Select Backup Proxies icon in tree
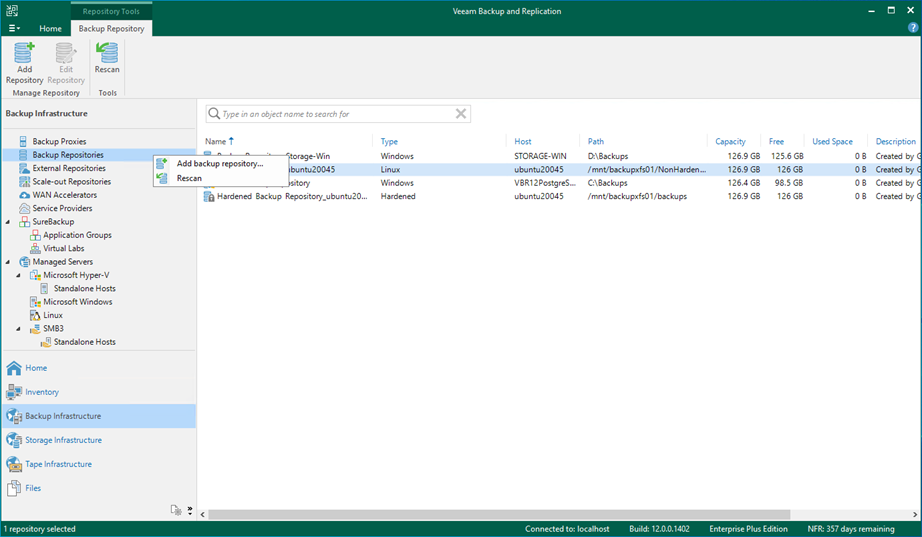Image resolution: width=922 pixels, height=537 pixels. pos(24,141)
